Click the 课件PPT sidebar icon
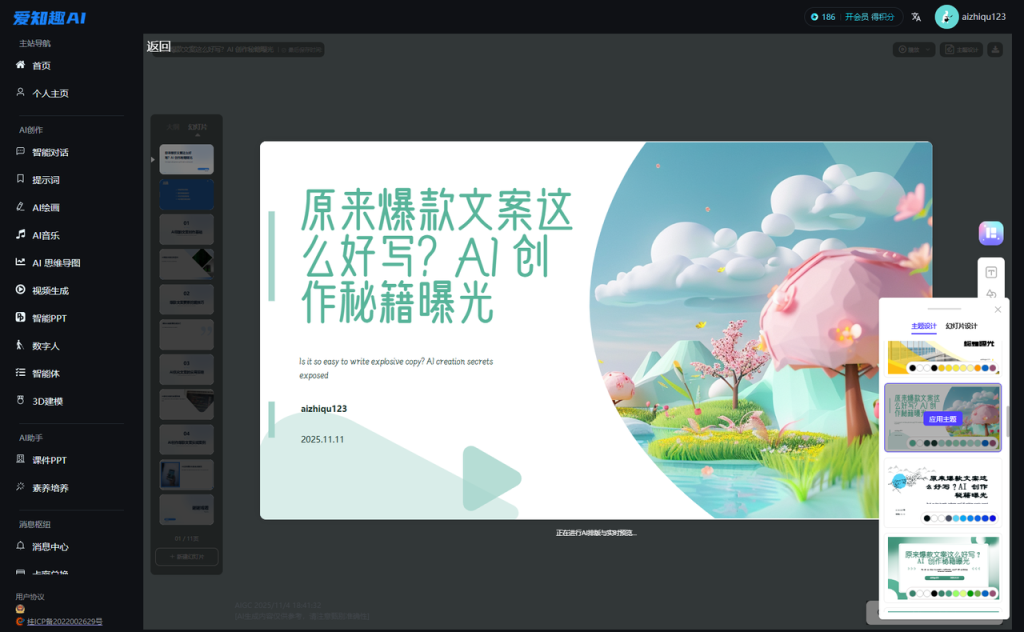Screen dimensions: 1024x632 pyautogui.click(x=20, y=459)
